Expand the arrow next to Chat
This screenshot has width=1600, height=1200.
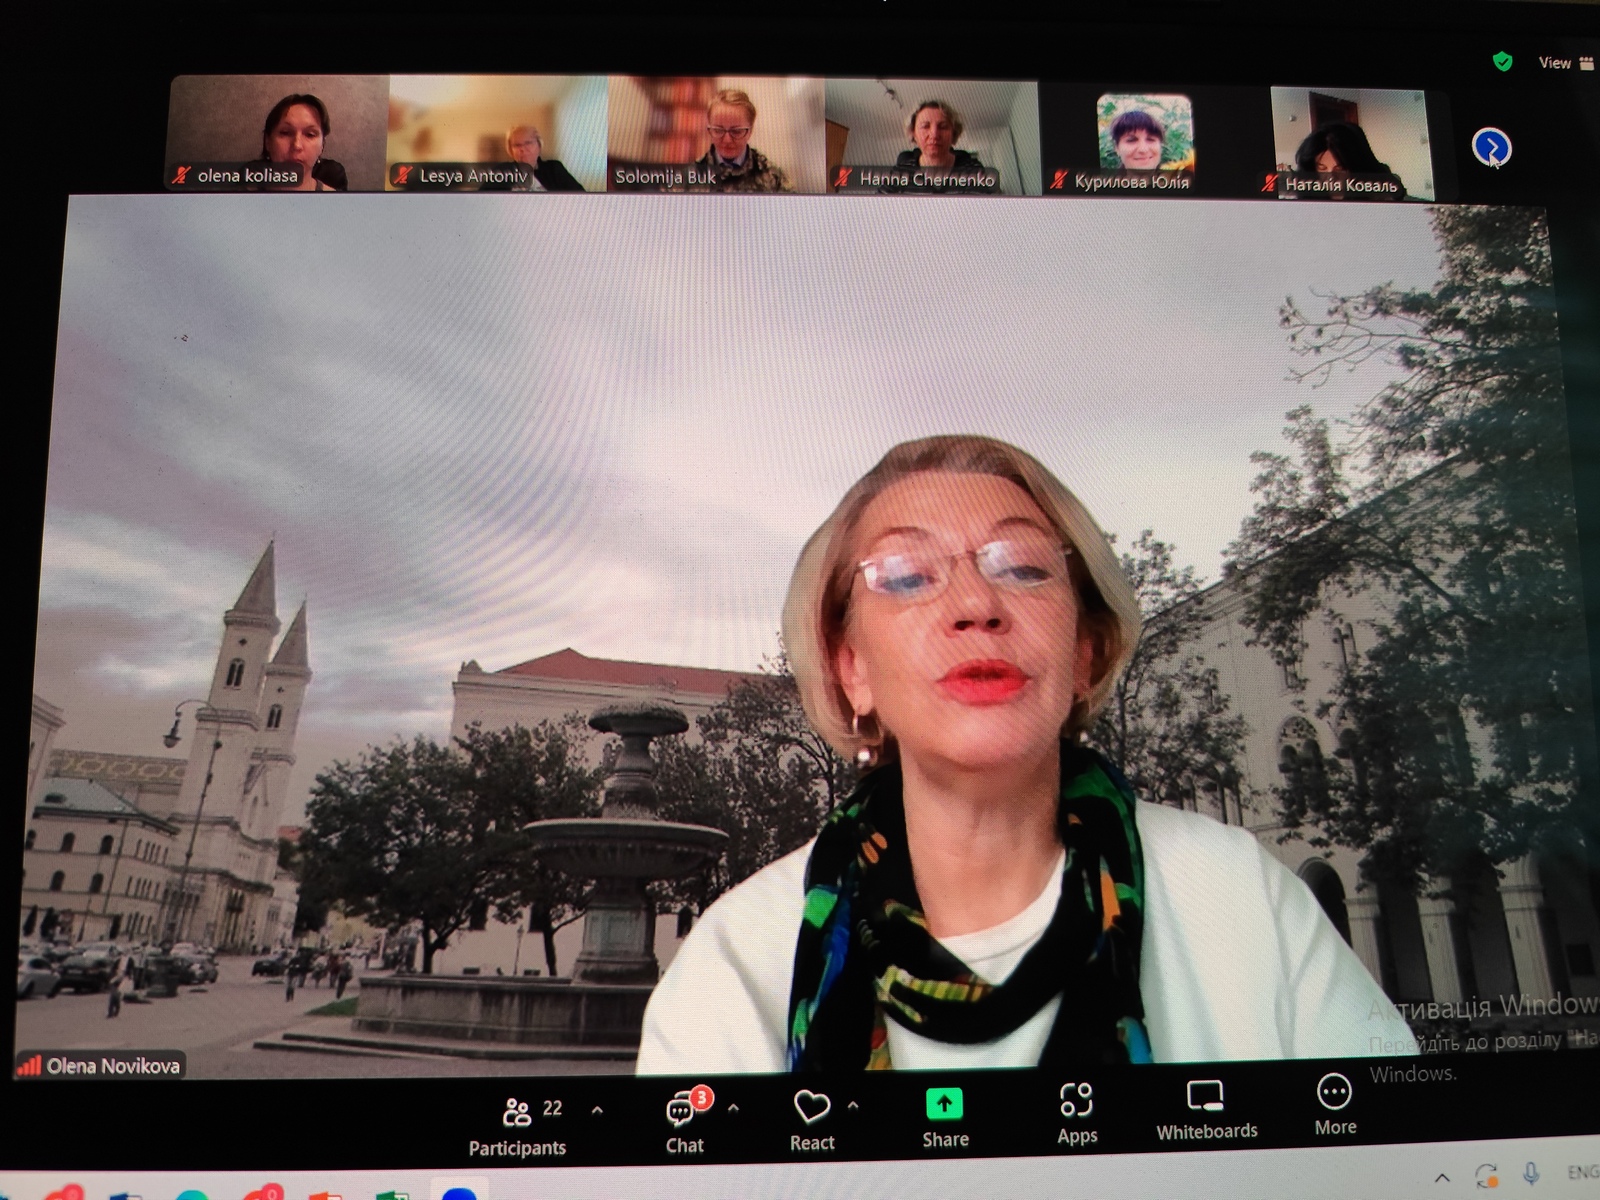coord(733,1108)
